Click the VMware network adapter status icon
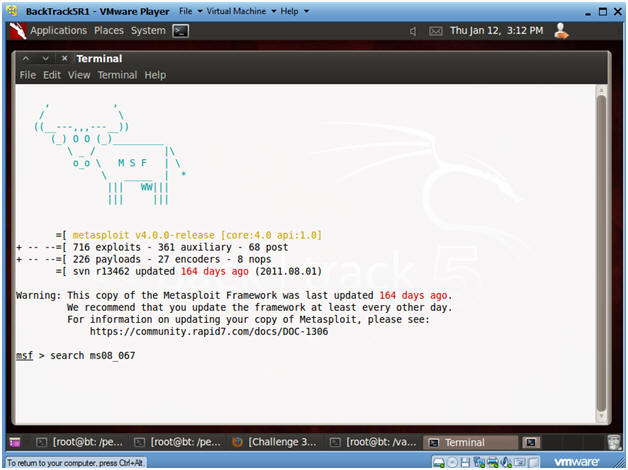This screenshot has height=470, width=628. (479, 462)
